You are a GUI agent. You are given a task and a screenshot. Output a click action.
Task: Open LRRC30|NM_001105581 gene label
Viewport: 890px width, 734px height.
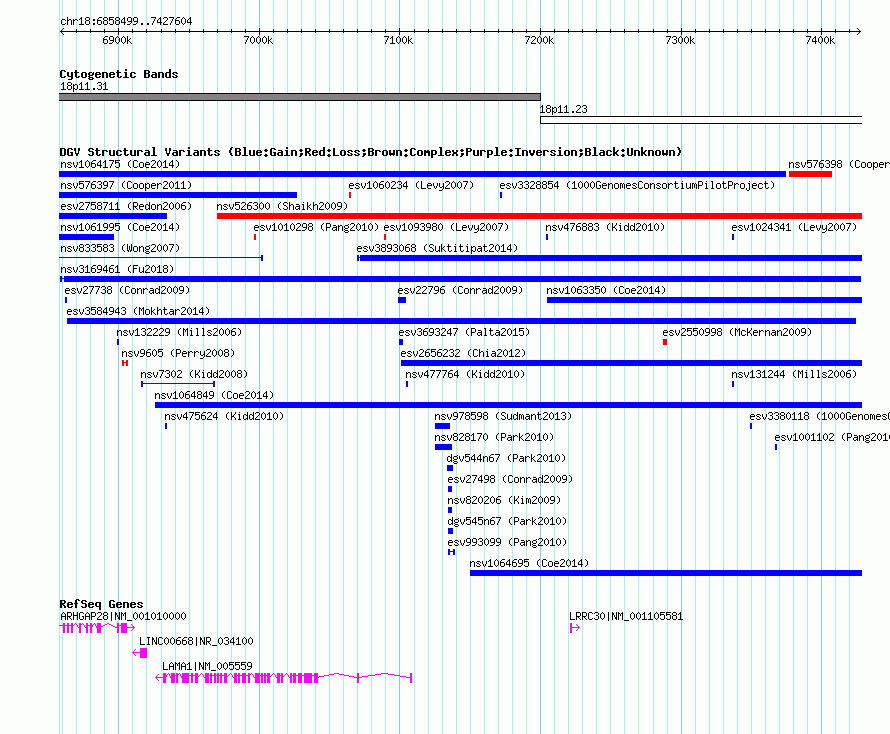click(626, 616)
